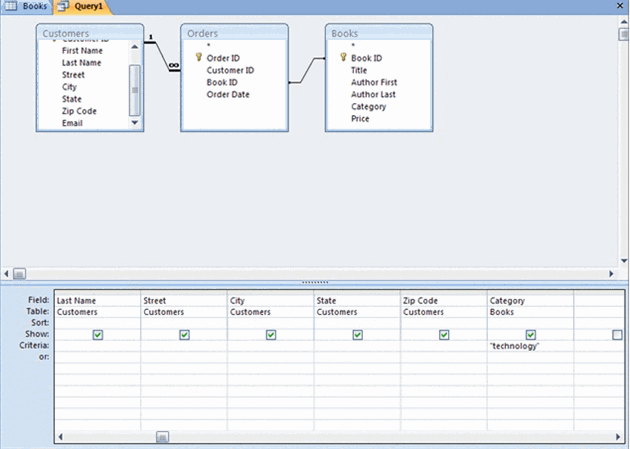Click the one-to-many Customers-Orders join line
This screenshot has height=449, width=630.
pos(162,57)
